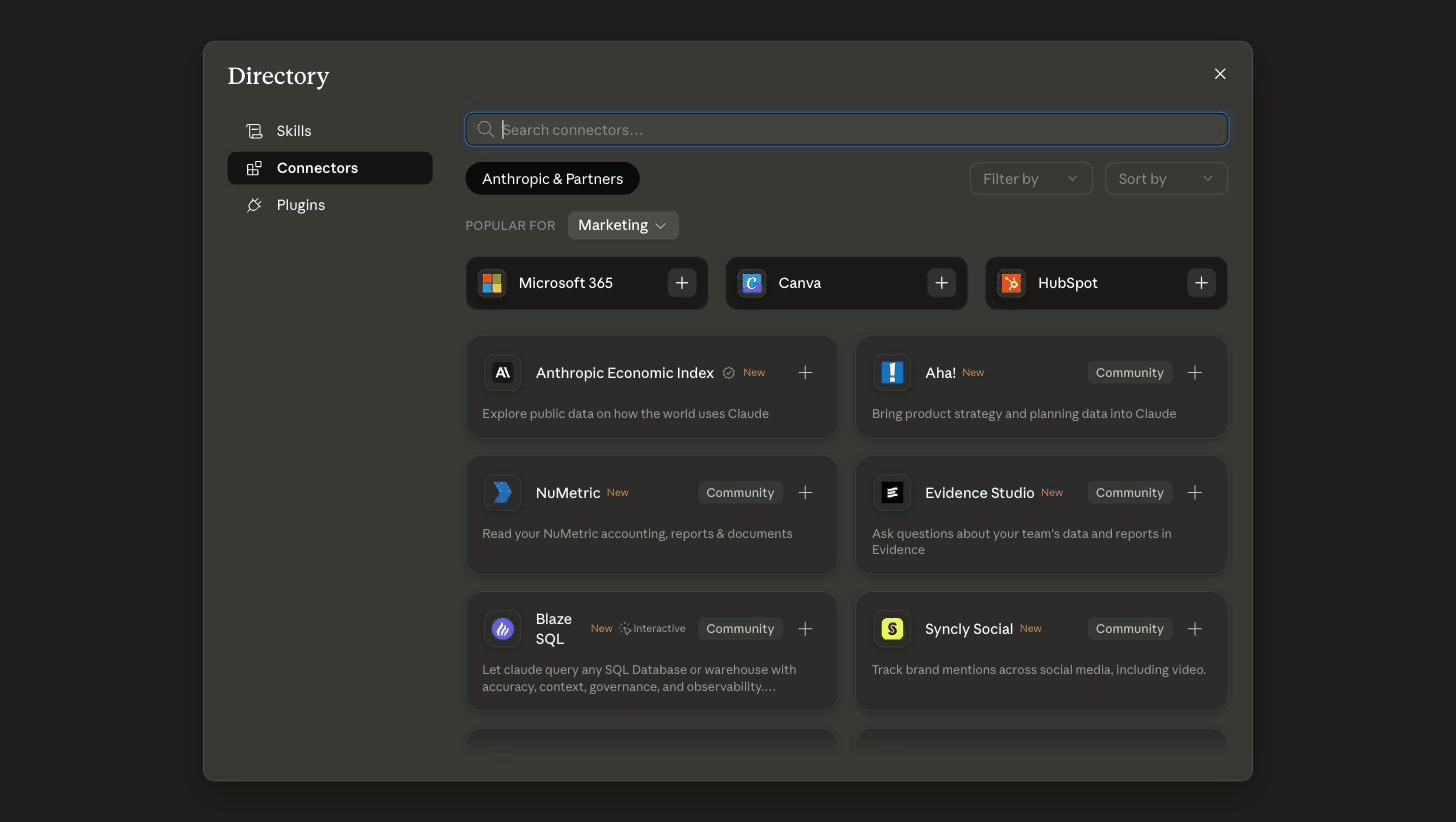Click the search magnifier icon
1456x822 pixels.
(x=486, y=129)
